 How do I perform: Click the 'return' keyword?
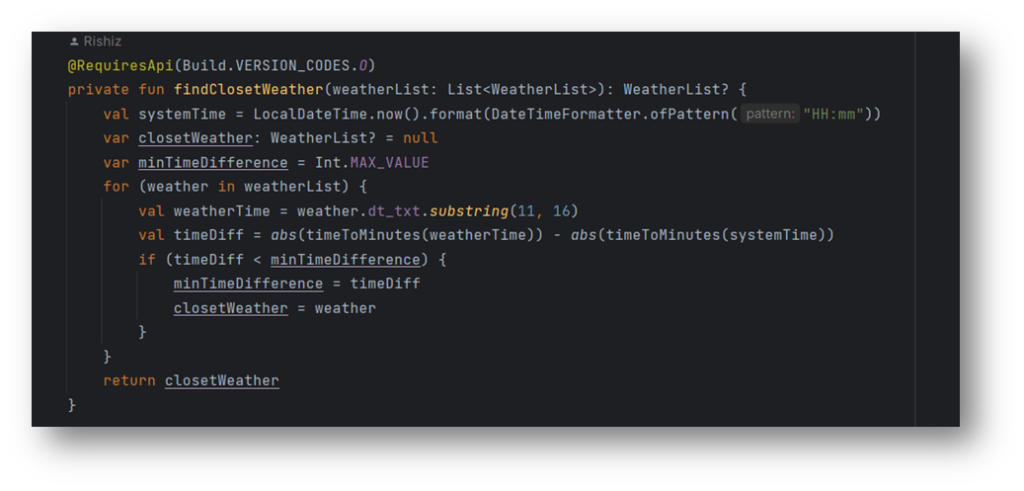tap(129, 380)
